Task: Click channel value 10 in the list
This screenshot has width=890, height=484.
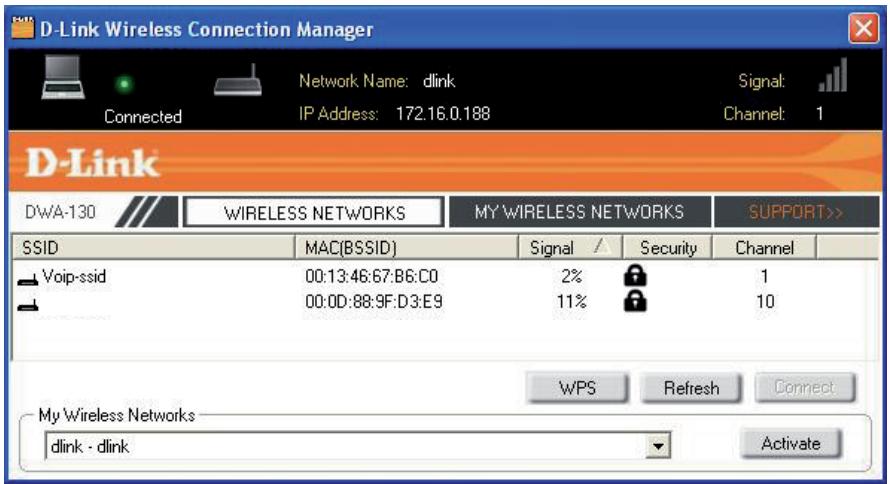Action: coord(765,301)
